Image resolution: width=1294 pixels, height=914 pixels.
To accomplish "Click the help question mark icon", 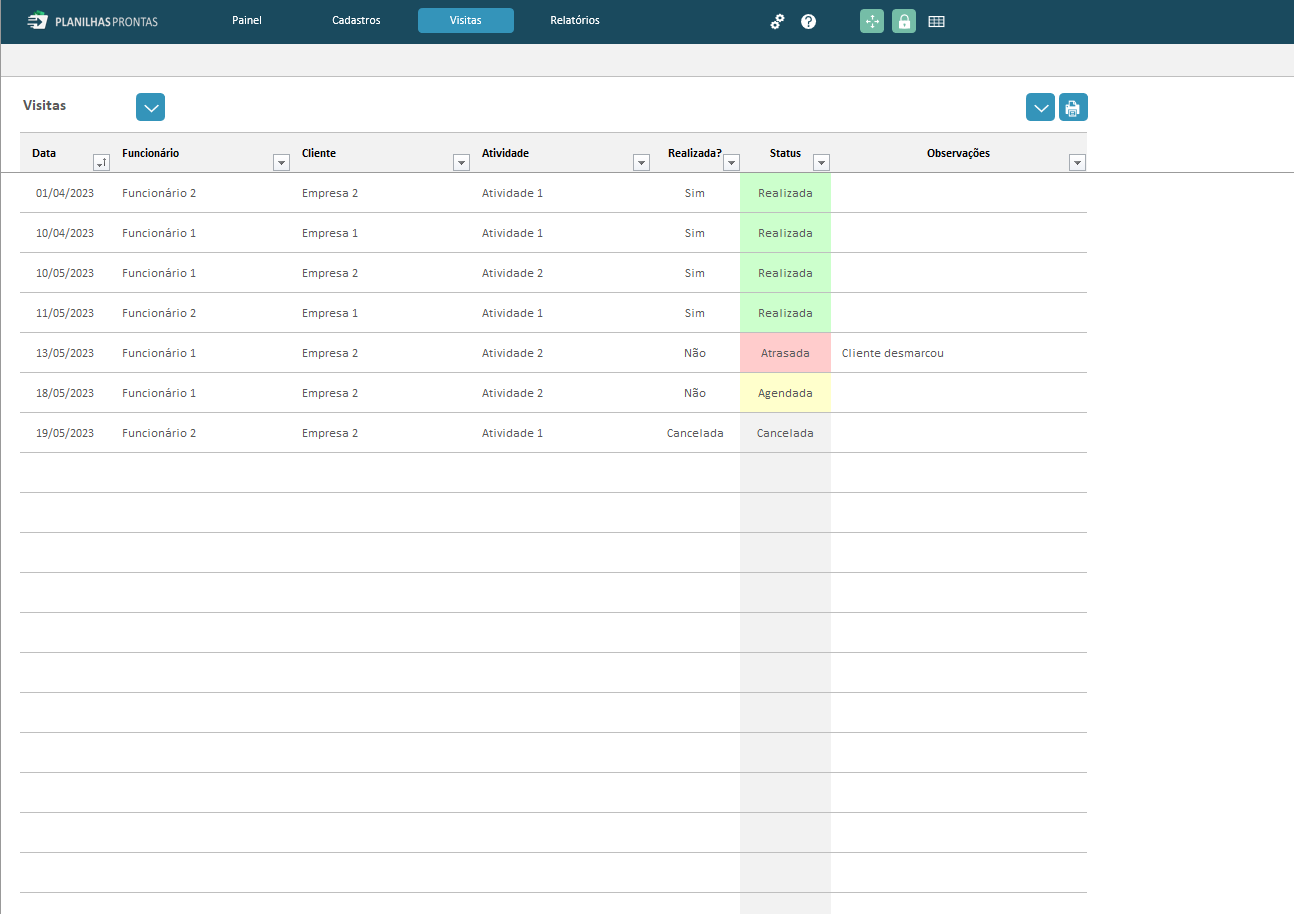I will (808, 21).
